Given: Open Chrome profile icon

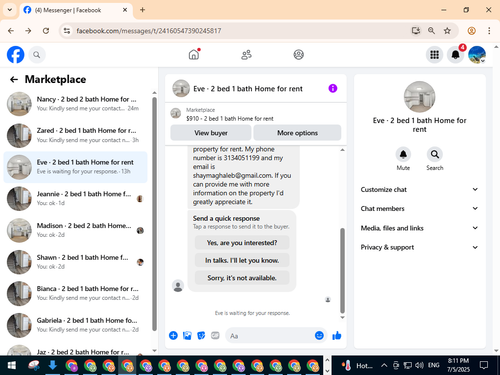Looking at the screenshot, I should [x=471, y=31].
